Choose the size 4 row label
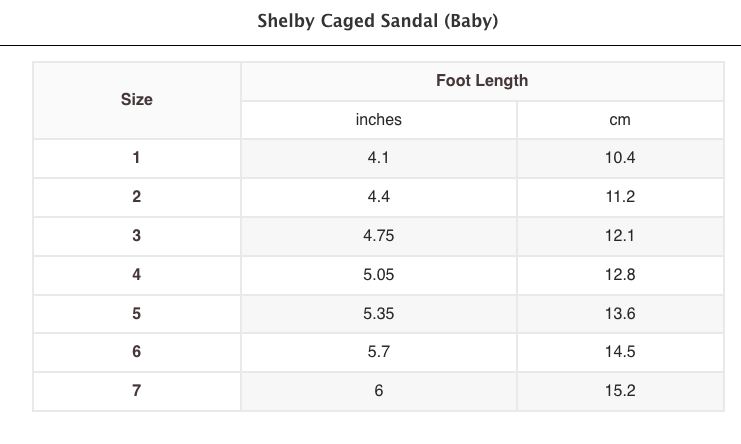The width and height of the screenshot is (741, 444). point(136,275)
